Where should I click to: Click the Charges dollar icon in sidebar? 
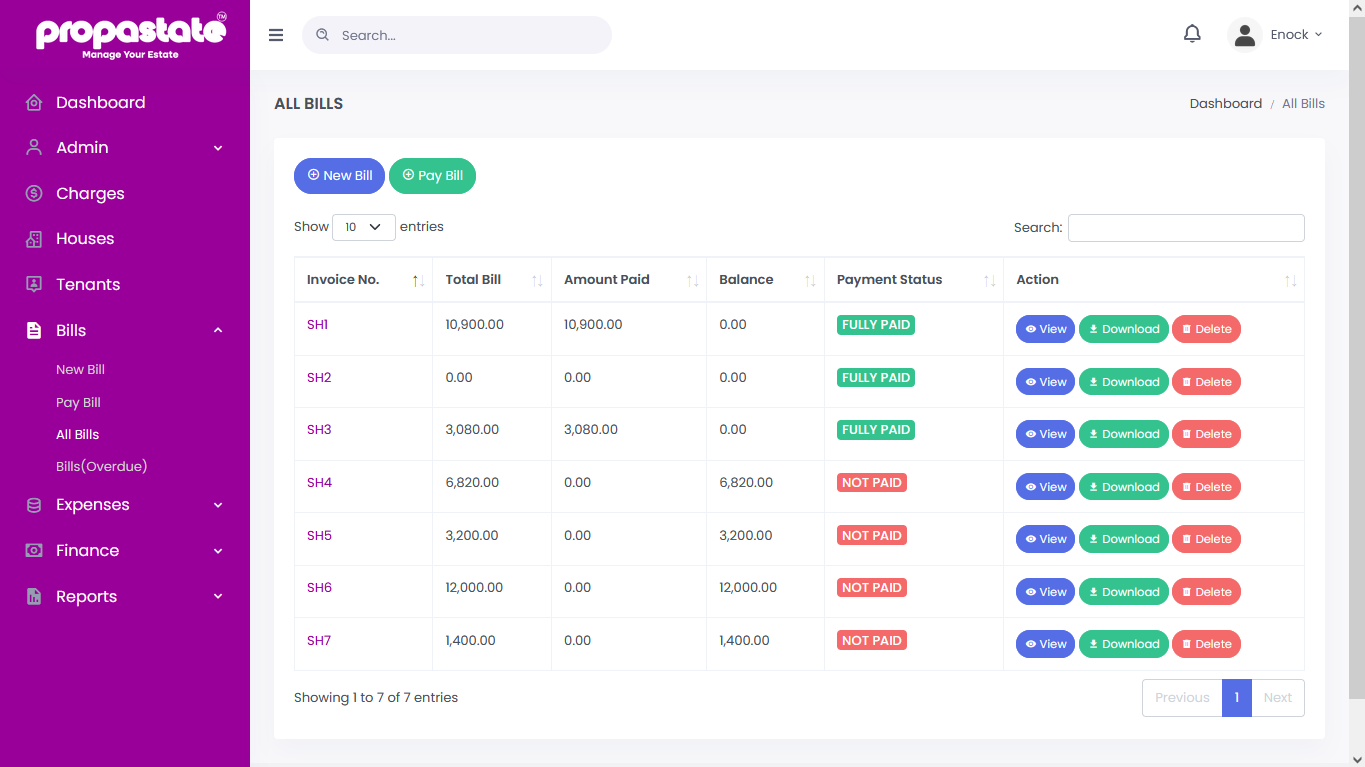point(34,194)
